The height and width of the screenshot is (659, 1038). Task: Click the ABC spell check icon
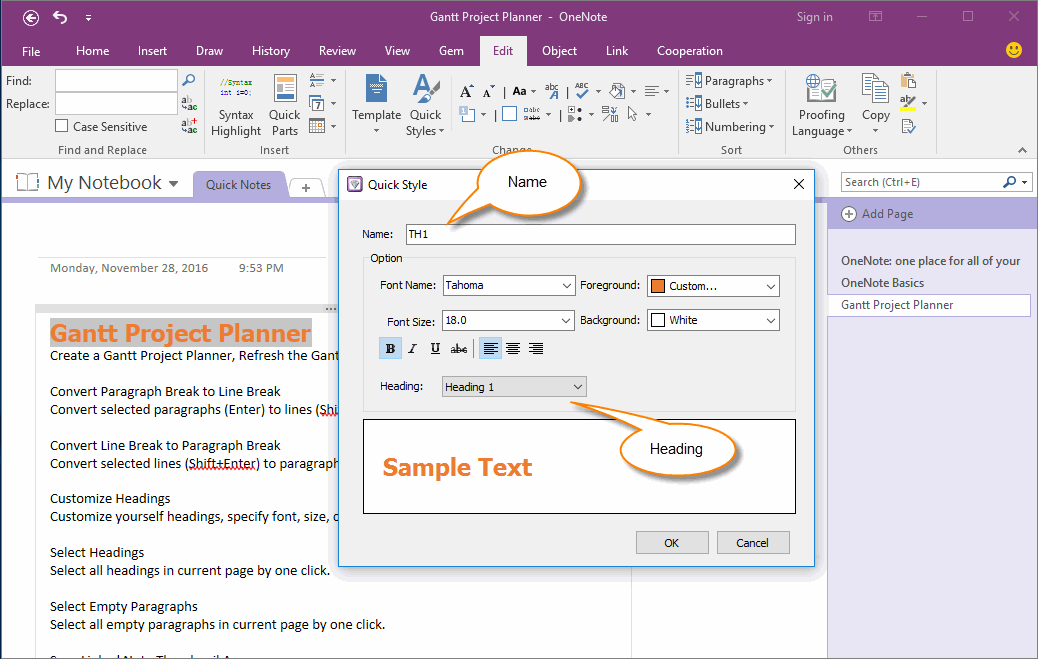click(x=582, y=91)
